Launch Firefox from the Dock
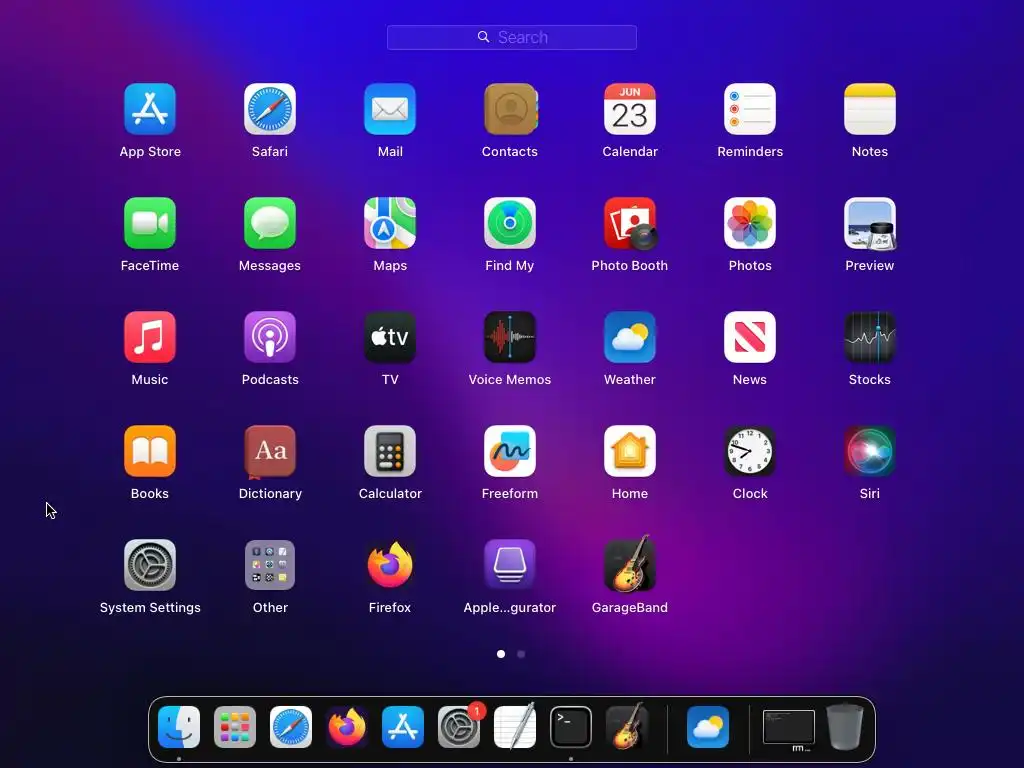The height and width of the screenshot is (768, 1024). click(x=347, y=727)
